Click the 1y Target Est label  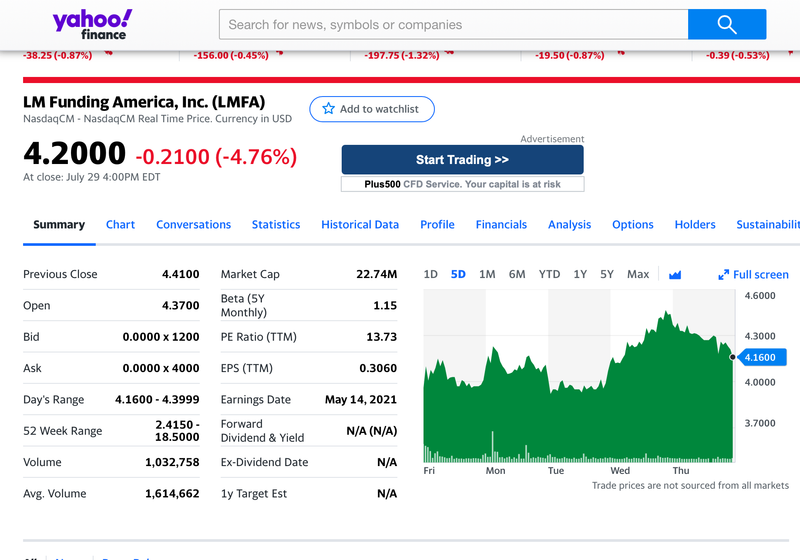tap(254, 493)
